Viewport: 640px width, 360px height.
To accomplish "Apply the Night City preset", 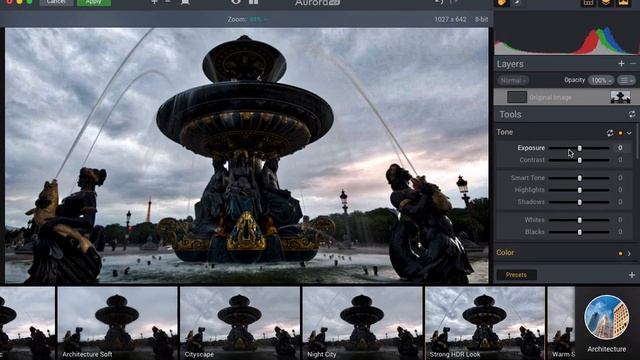I will (362, 323).
